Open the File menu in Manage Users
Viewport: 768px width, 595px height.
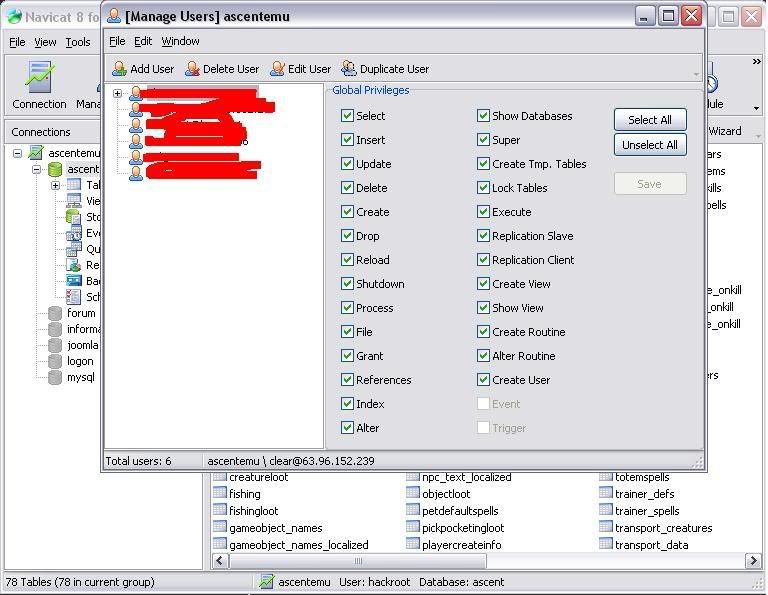tap(117, 41)
